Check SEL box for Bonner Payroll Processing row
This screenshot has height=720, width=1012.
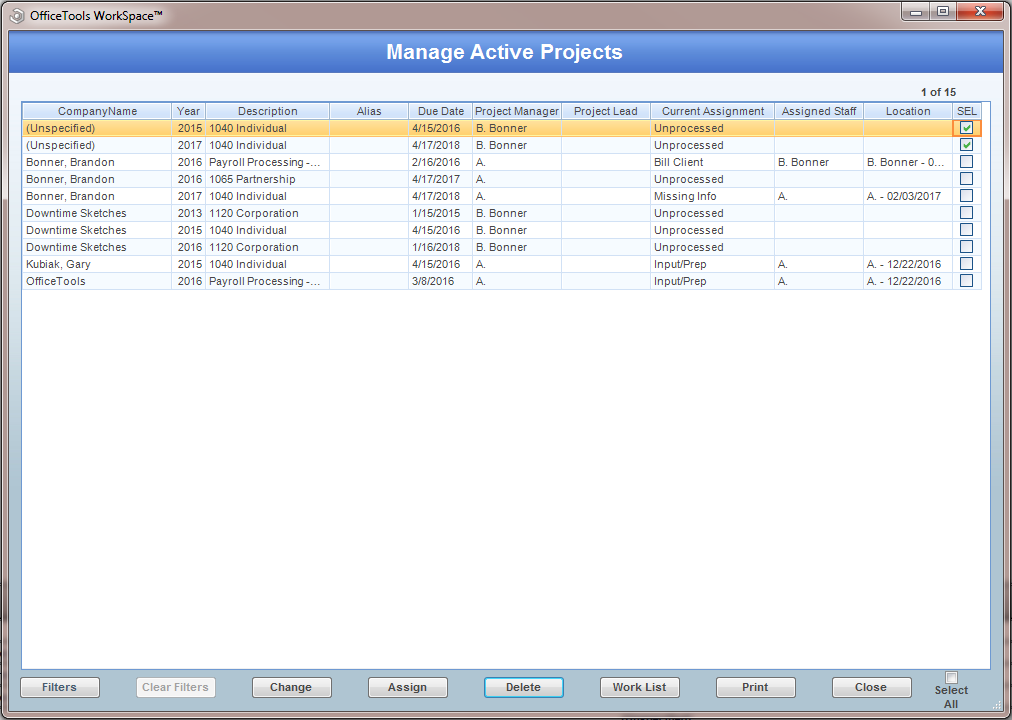coord(966,161)
